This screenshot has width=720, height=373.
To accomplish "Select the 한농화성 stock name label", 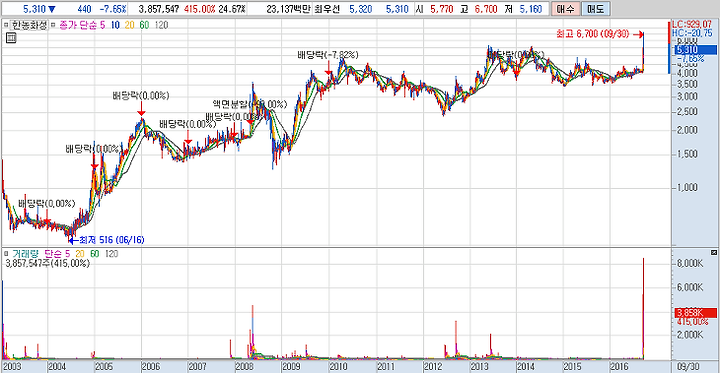I will (x=28, y=26).
